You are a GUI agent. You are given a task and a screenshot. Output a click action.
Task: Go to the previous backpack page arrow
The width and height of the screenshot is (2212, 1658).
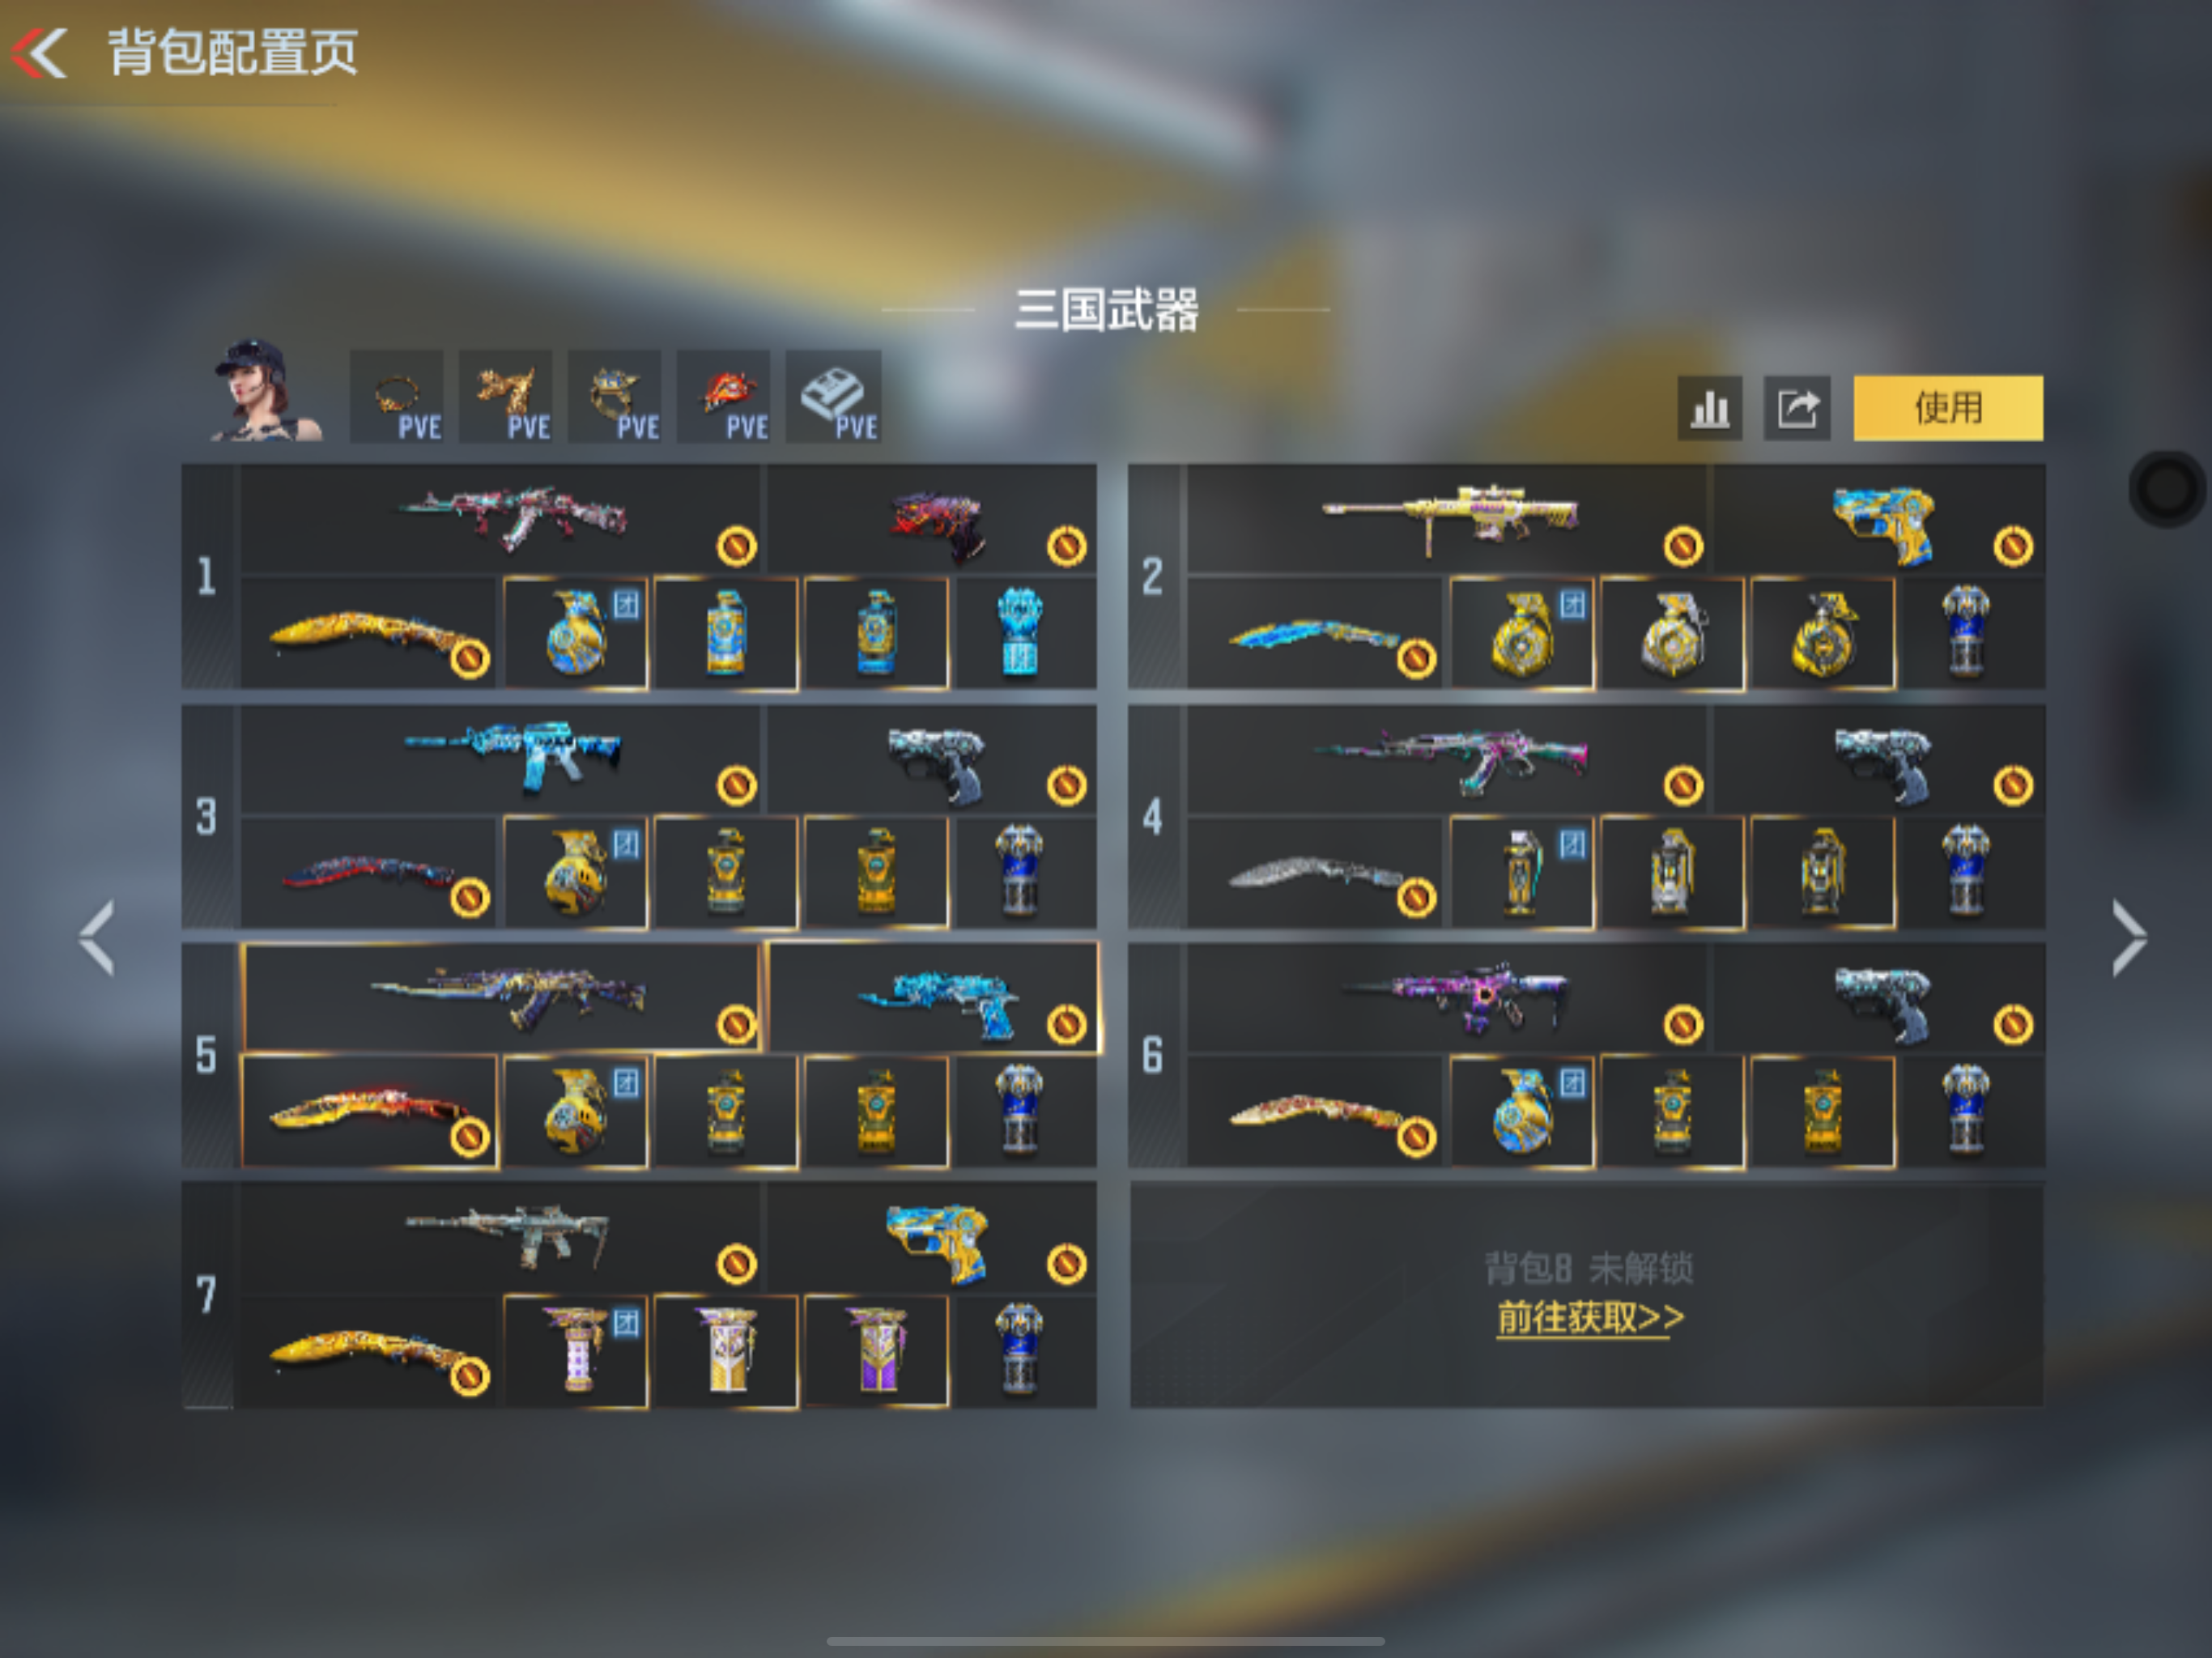(x=97, y=937)
